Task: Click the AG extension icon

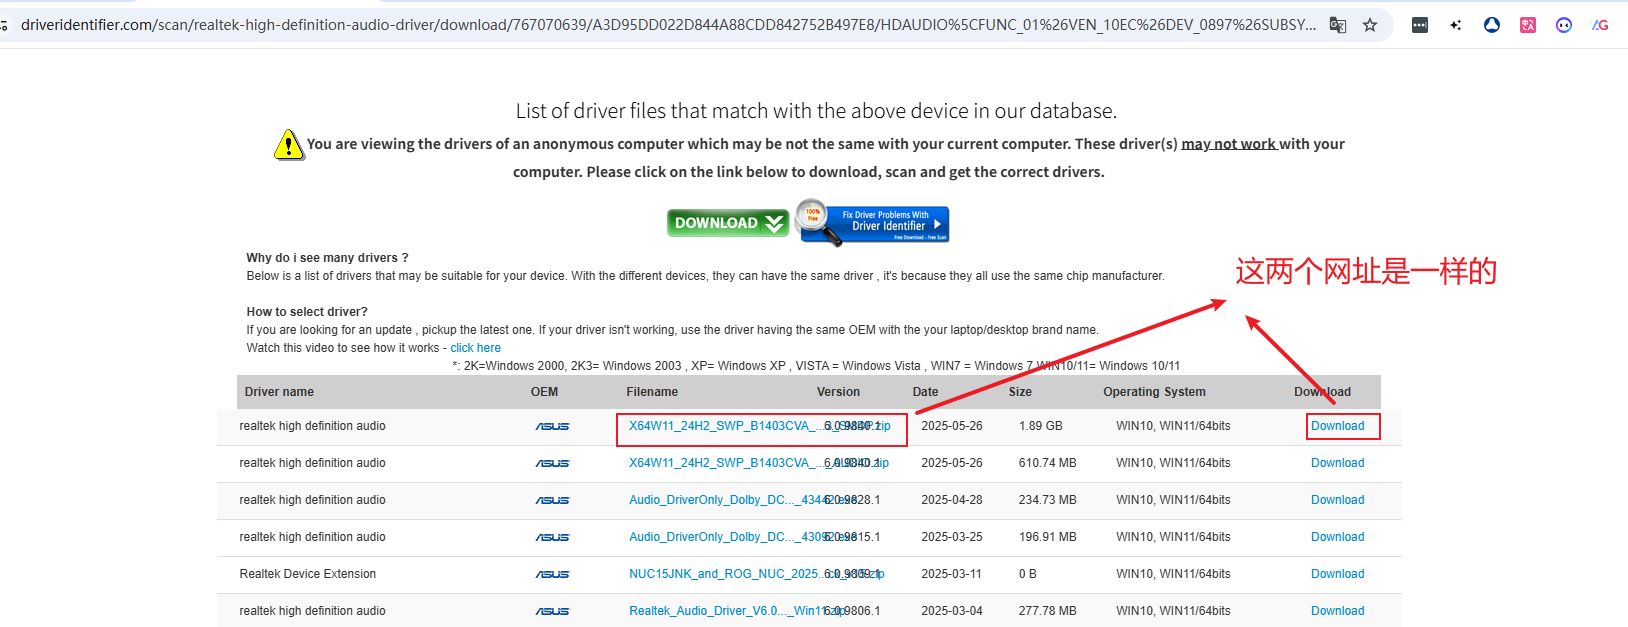Action: (x=1600, y=25)
